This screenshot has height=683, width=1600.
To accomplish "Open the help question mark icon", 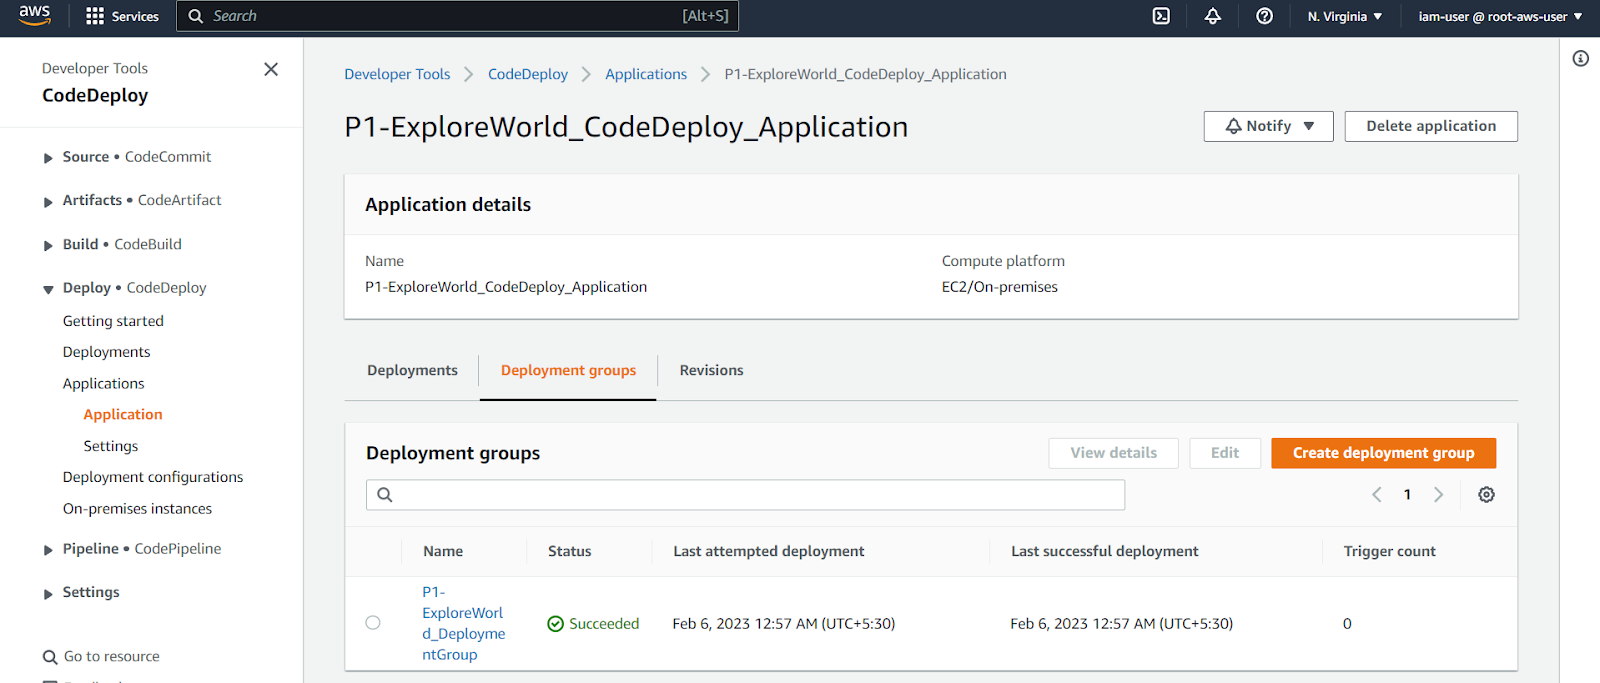I will coord(1265,16).
